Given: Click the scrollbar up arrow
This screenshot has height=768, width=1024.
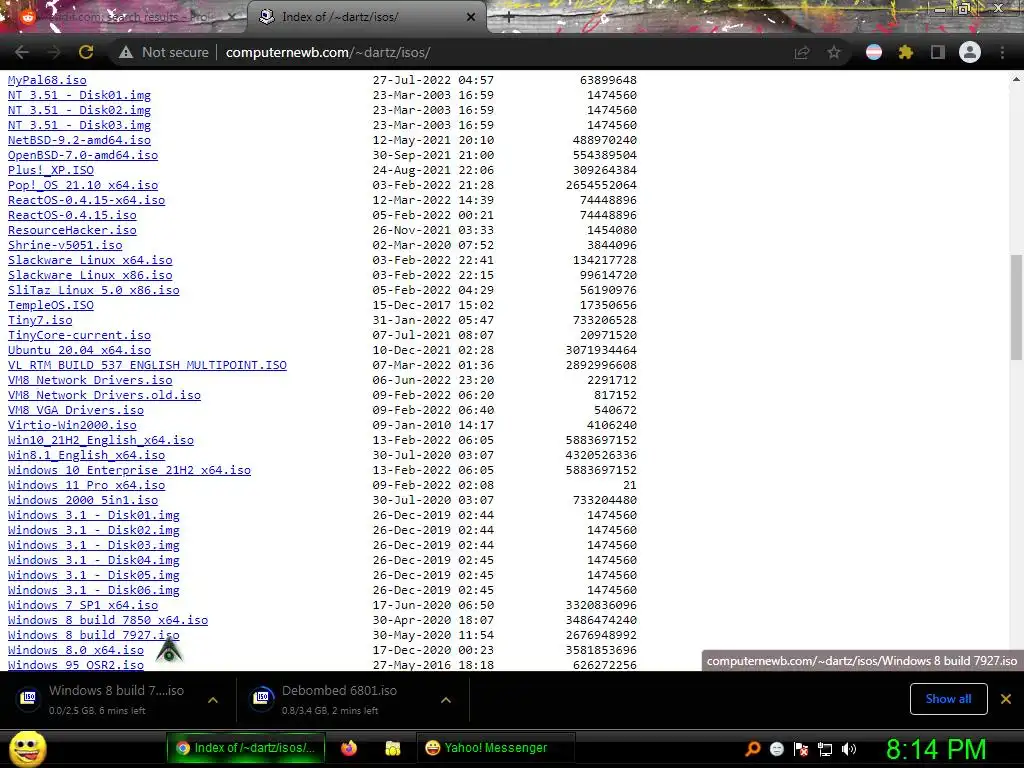Looking at the screenshot, I should (1016, 79).
